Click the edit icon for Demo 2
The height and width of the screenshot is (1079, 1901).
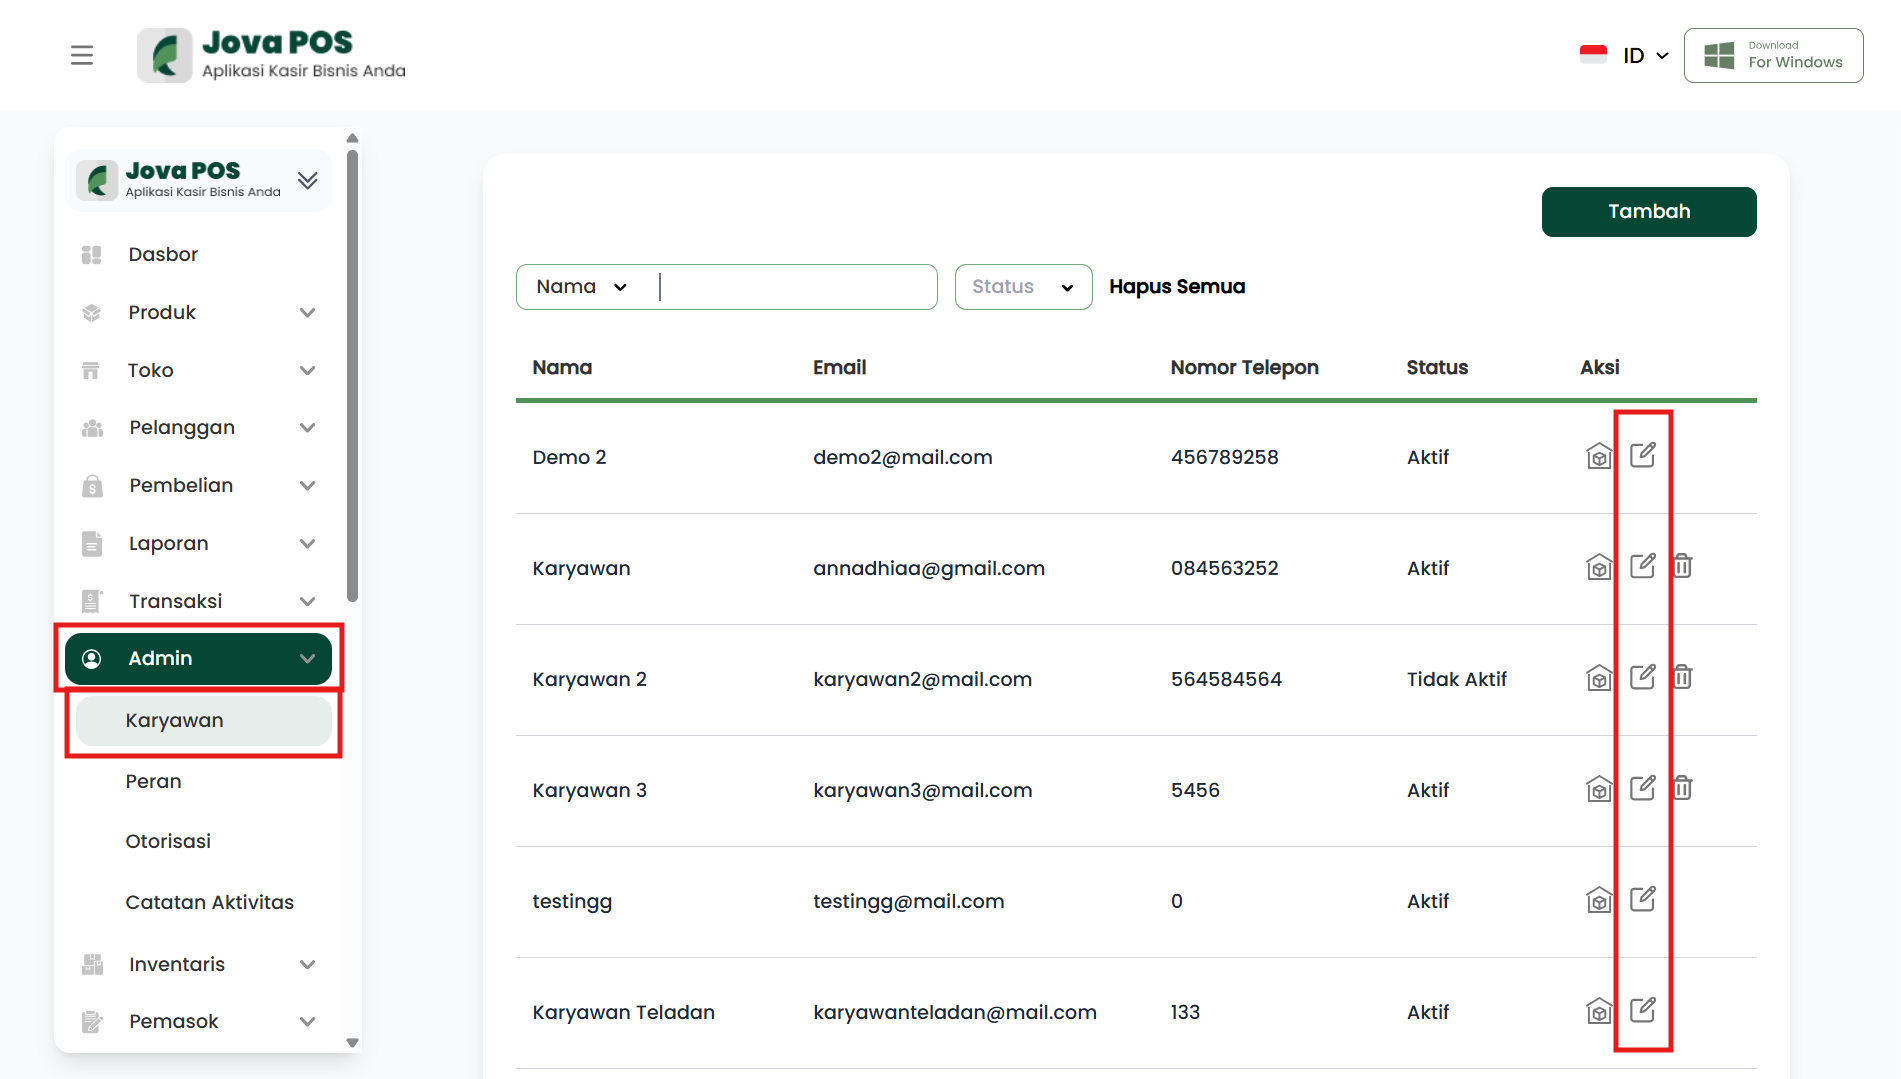coord(1642,456)
